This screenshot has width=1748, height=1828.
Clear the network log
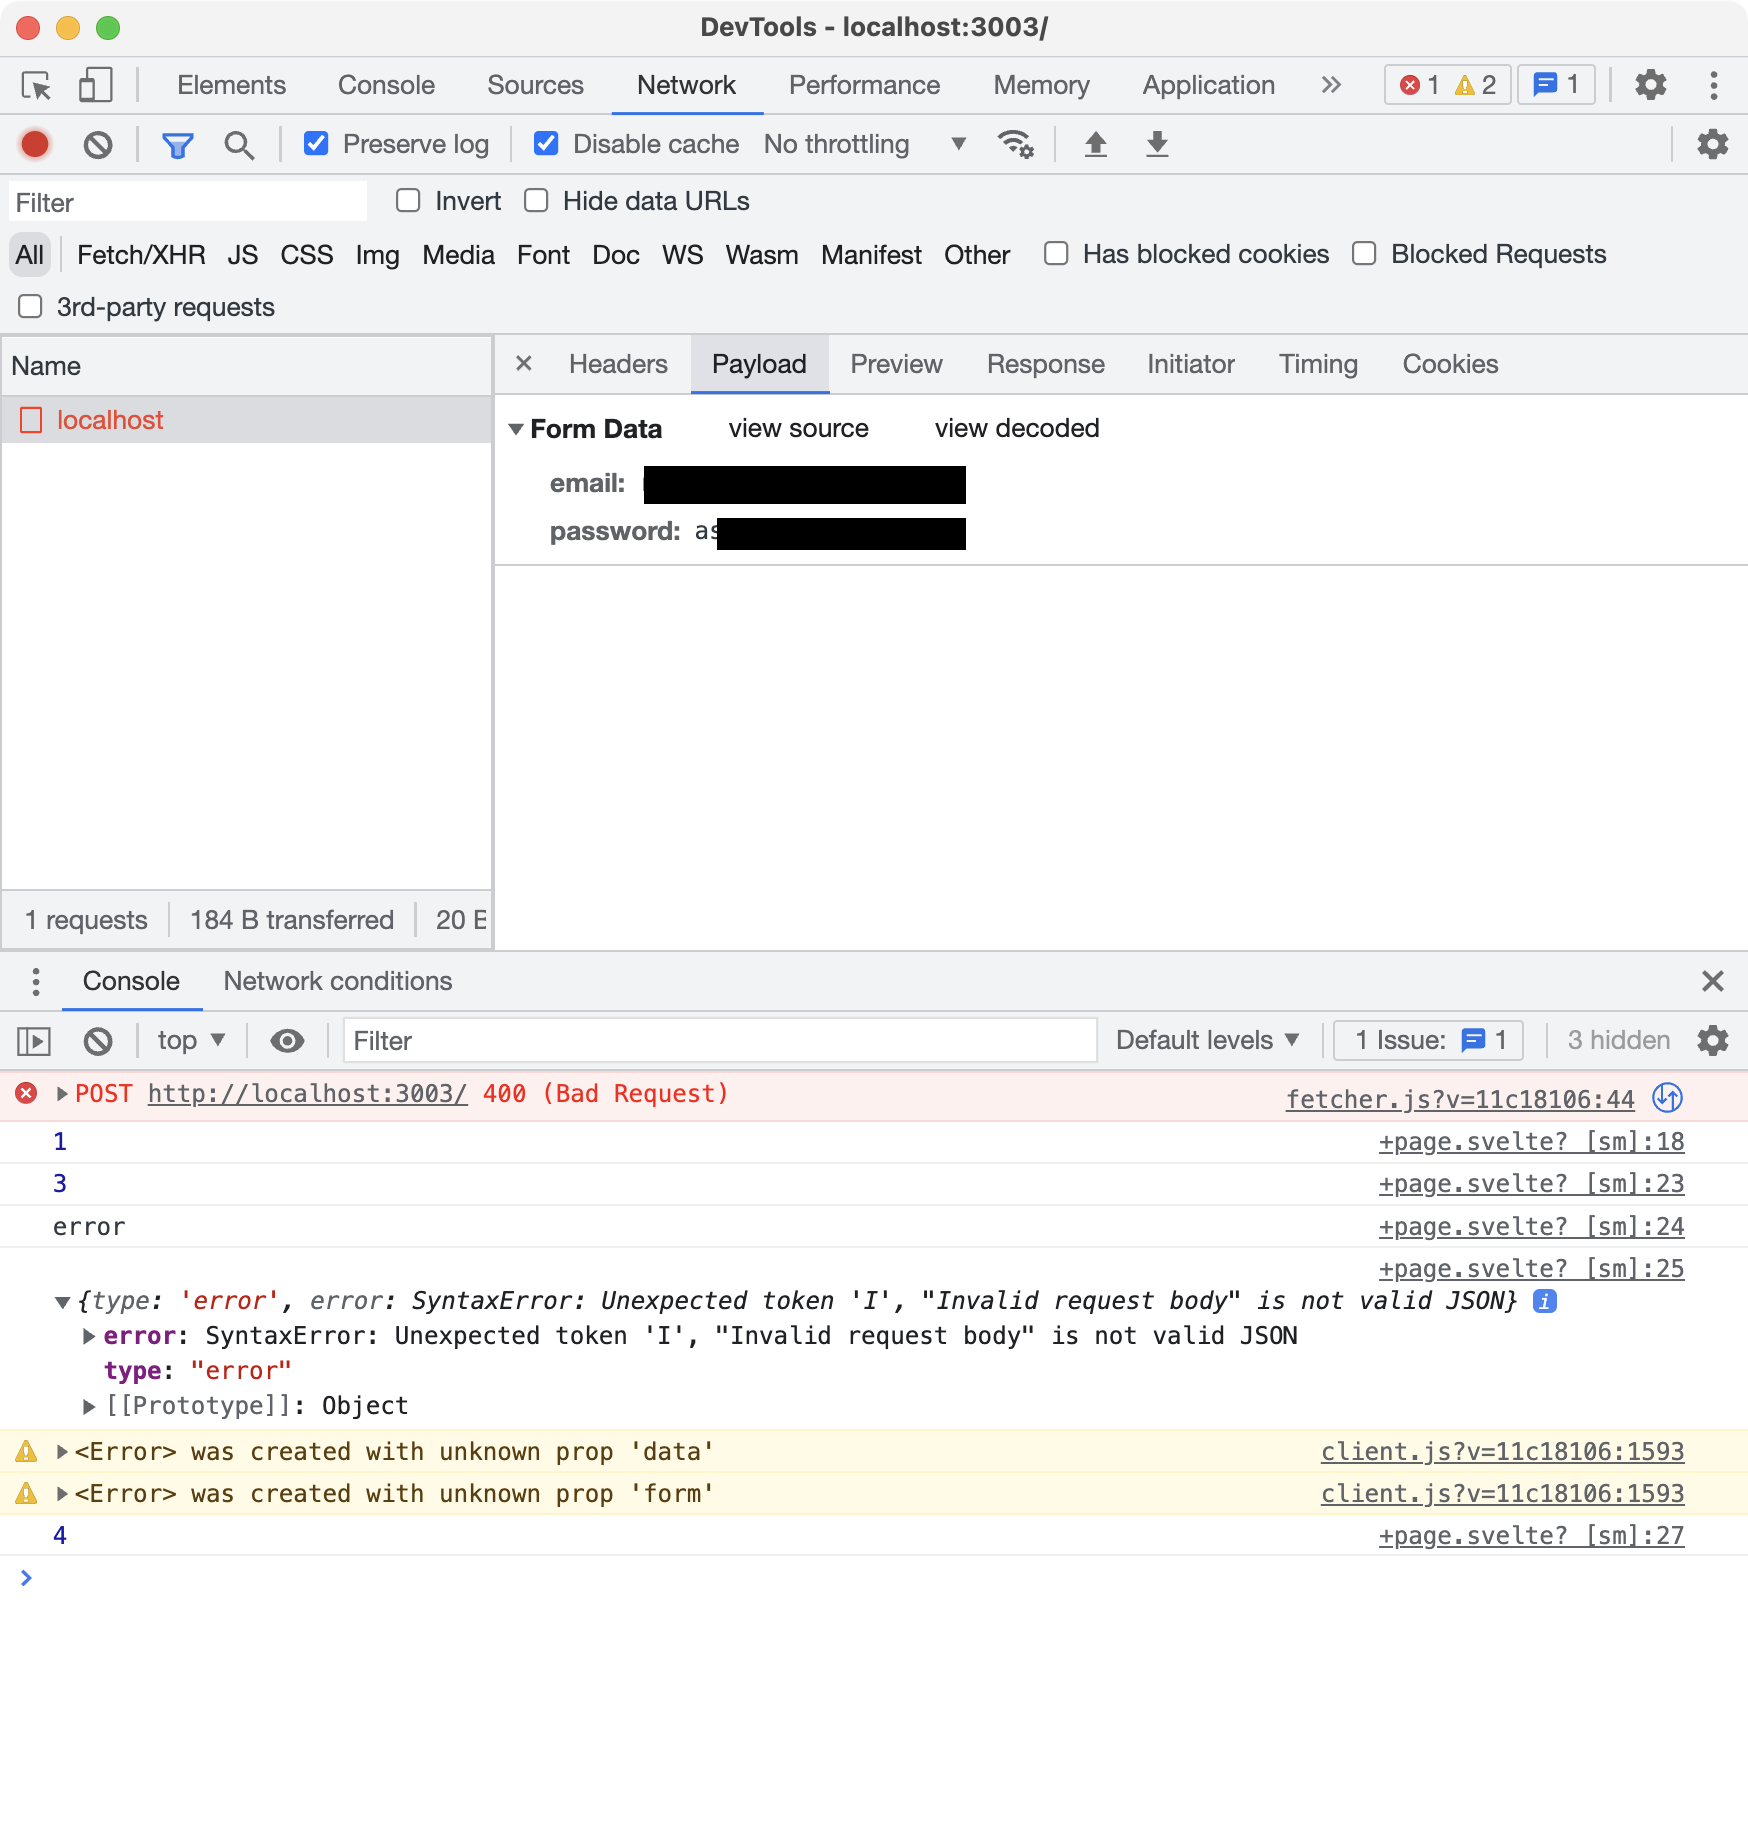pyautogui.click(x=97, y=144)
